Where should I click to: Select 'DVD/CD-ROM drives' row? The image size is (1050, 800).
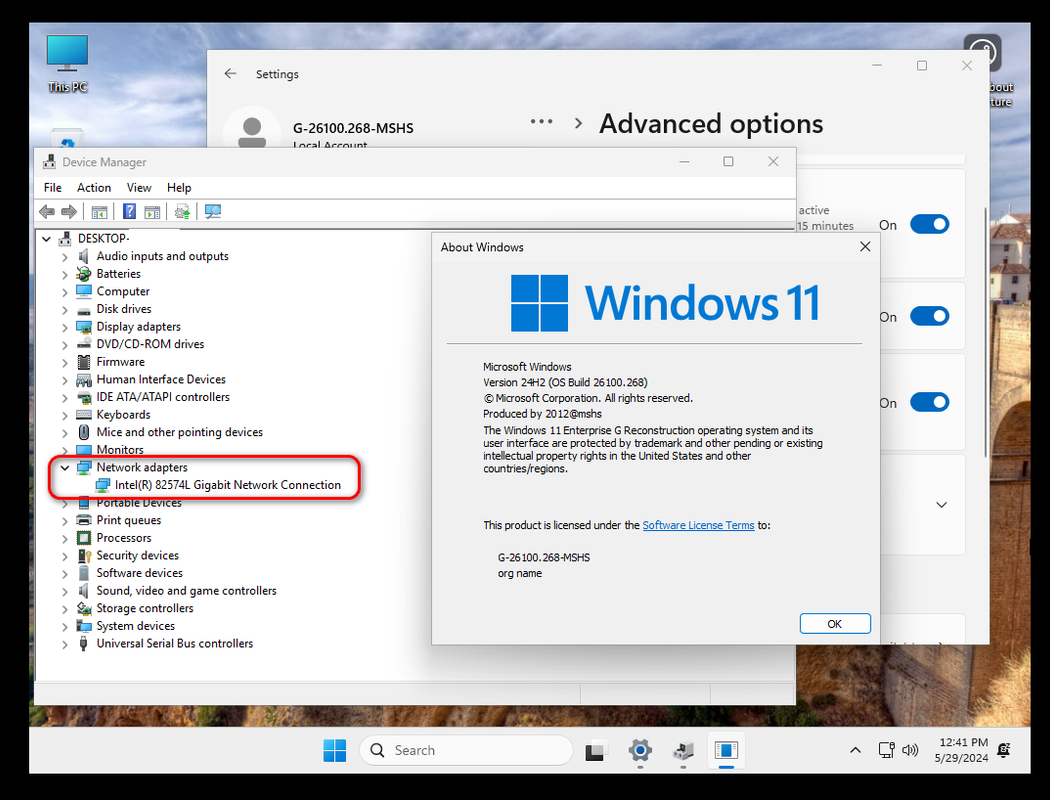point(150,344)
